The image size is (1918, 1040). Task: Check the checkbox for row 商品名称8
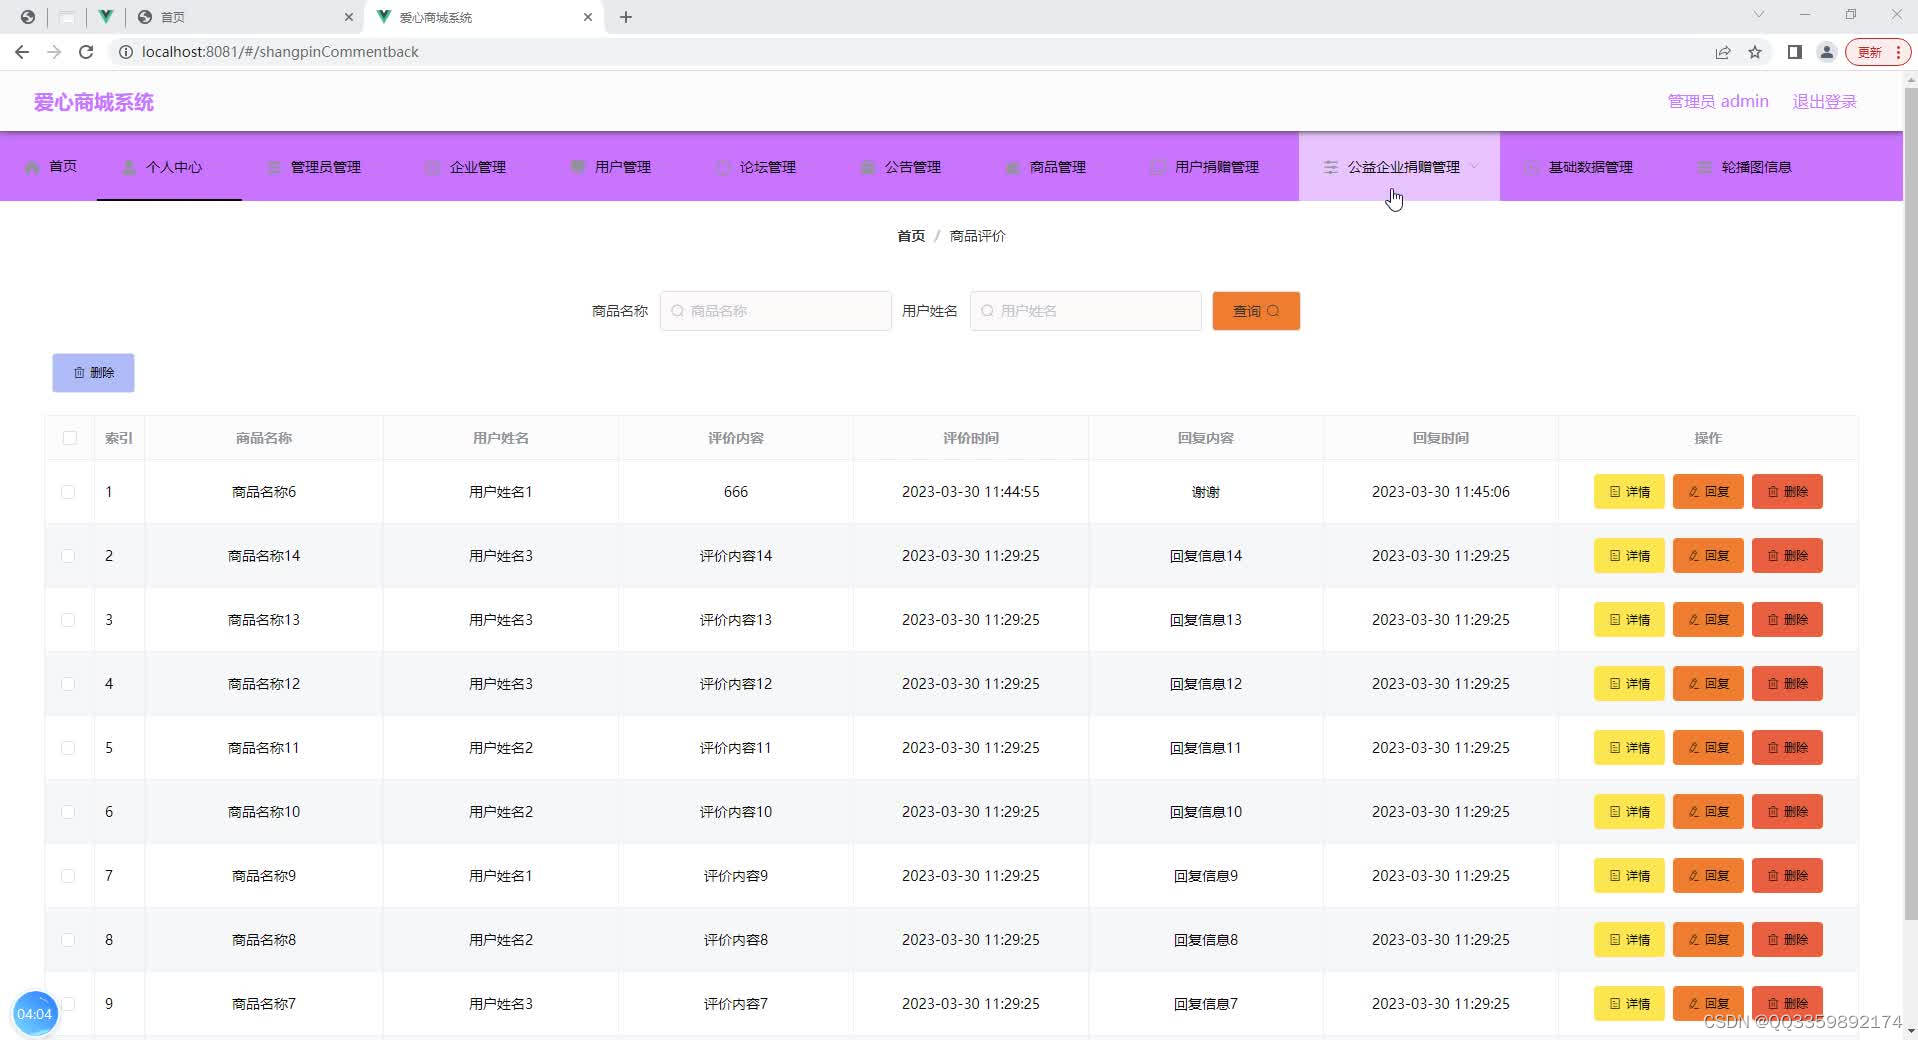(68, 940)
